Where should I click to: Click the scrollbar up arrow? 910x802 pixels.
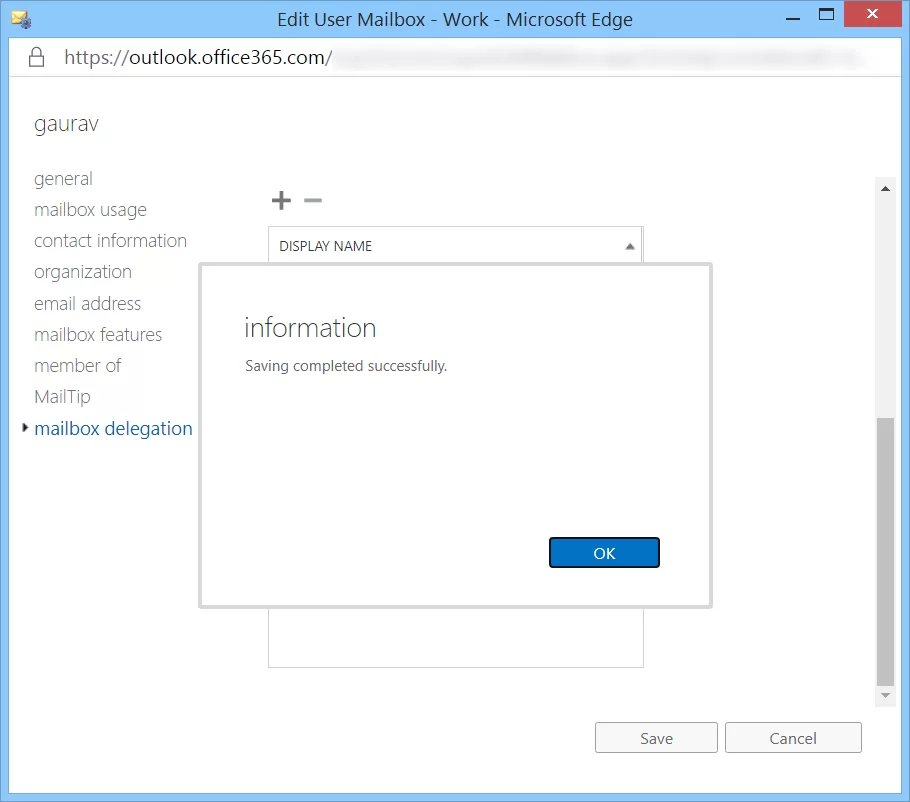(x=884, y=188)
